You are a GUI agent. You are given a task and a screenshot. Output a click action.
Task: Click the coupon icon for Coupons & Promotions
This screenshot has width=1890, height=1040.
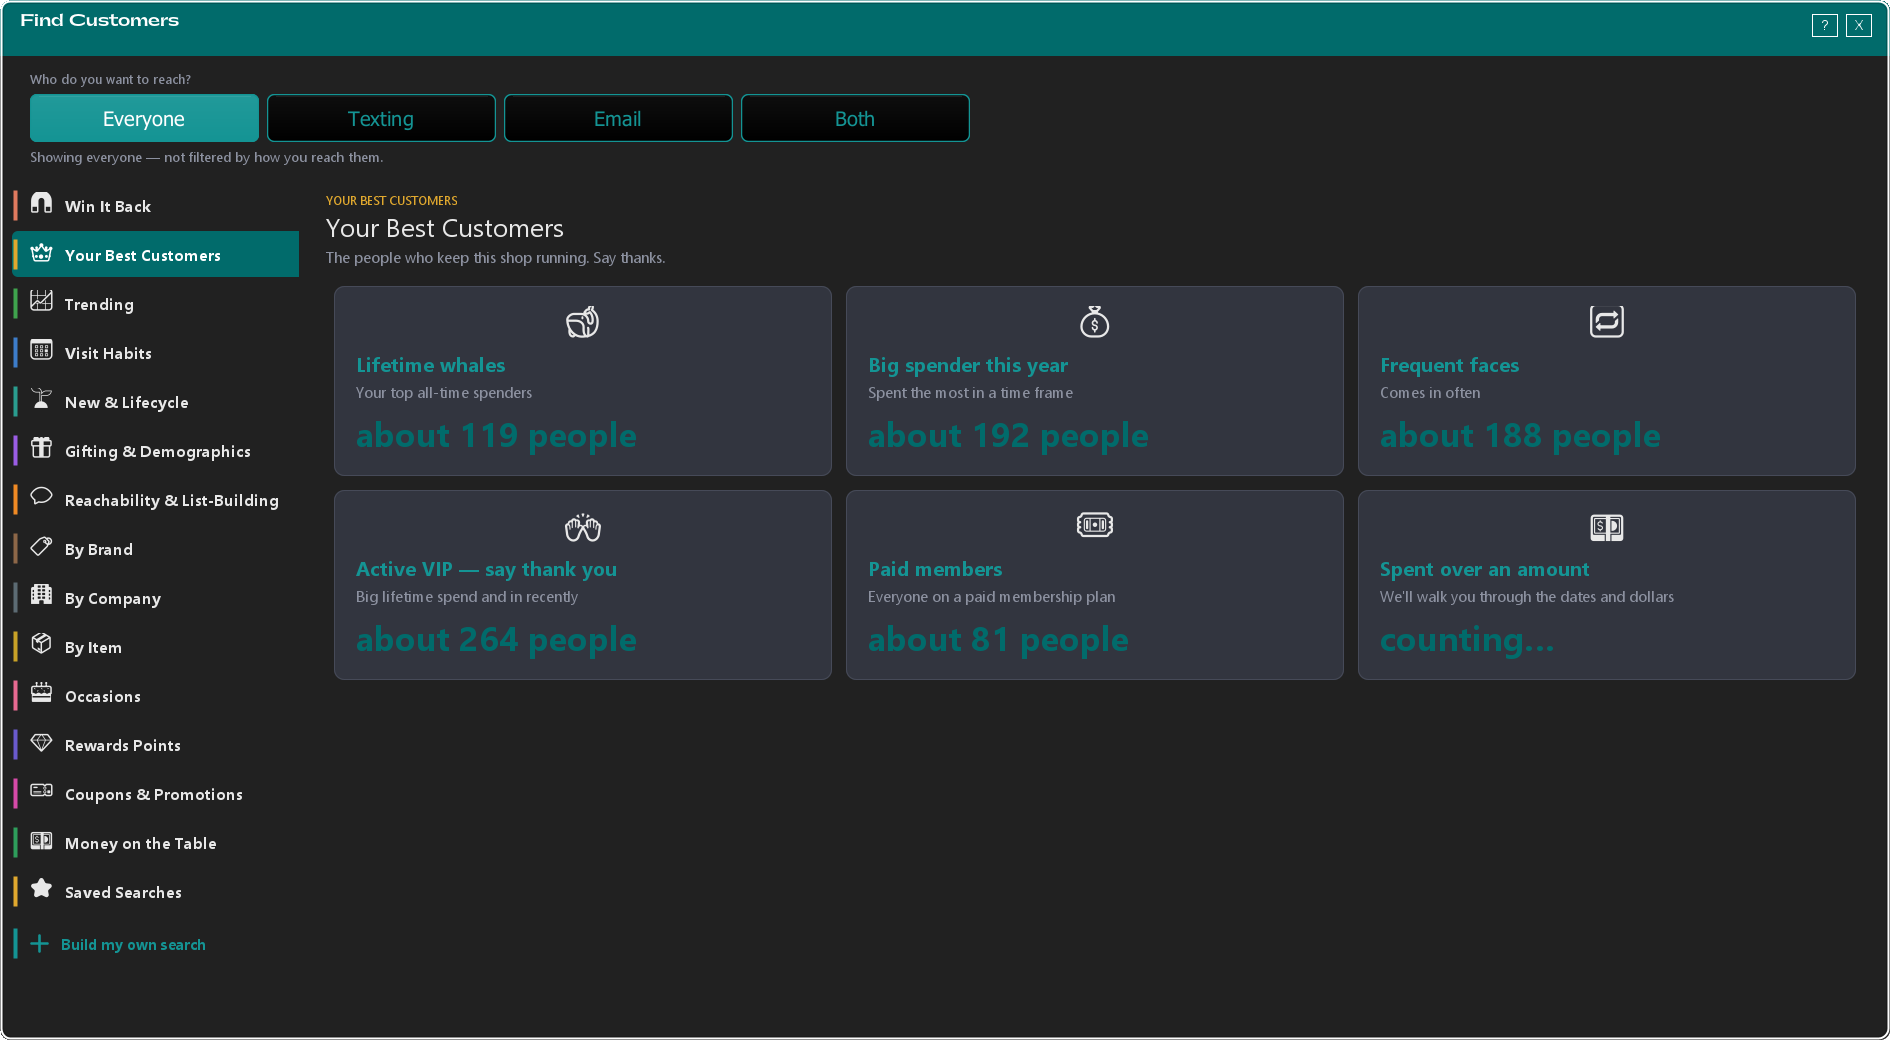41,791
